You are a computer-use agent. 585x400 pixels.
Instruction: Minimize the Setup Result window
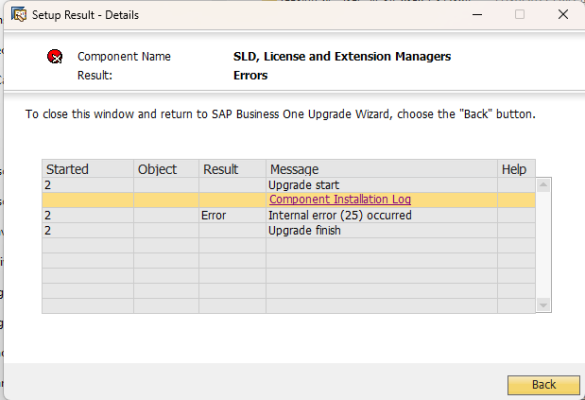click(477, 15)
